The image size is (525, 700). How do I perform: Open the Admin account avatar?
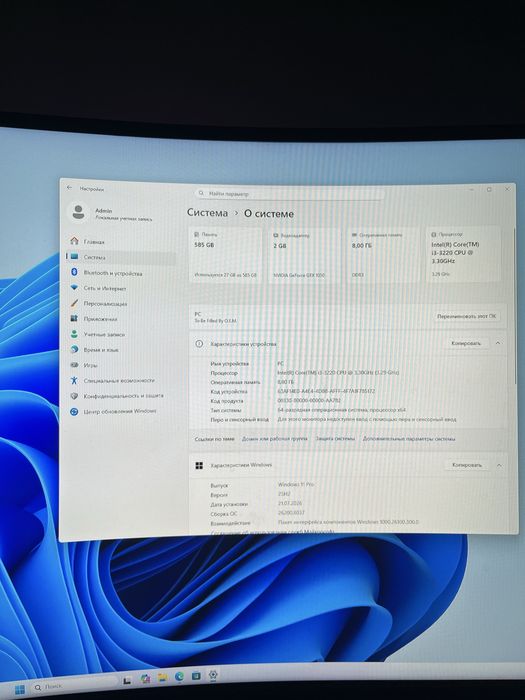pos(79,212)
